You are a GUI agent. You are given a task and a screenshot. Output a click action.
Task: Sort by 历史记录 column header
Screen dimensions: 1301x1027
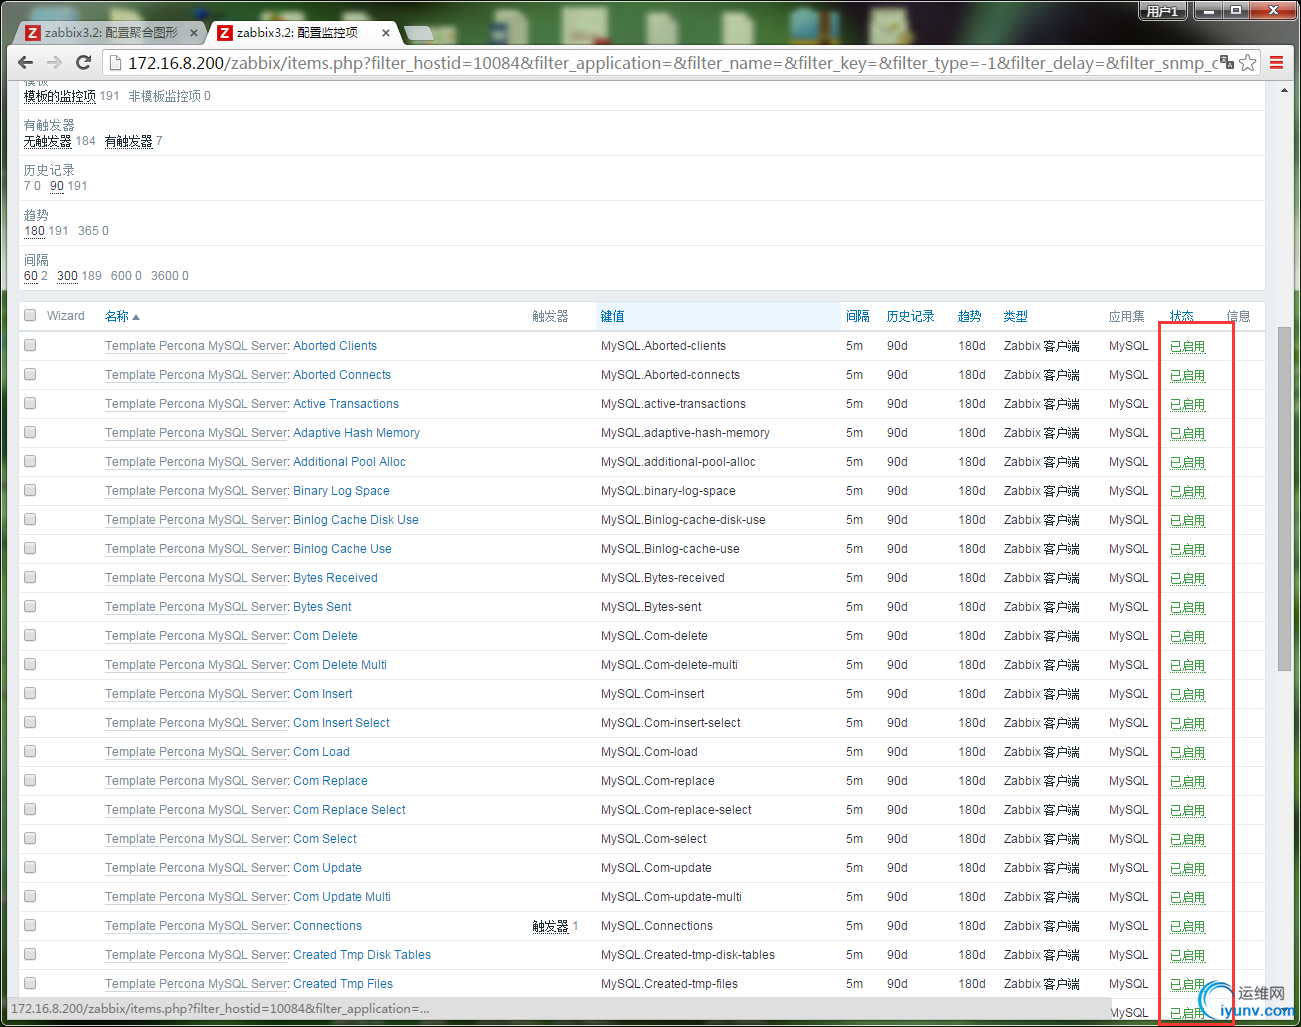click(910, 316)
